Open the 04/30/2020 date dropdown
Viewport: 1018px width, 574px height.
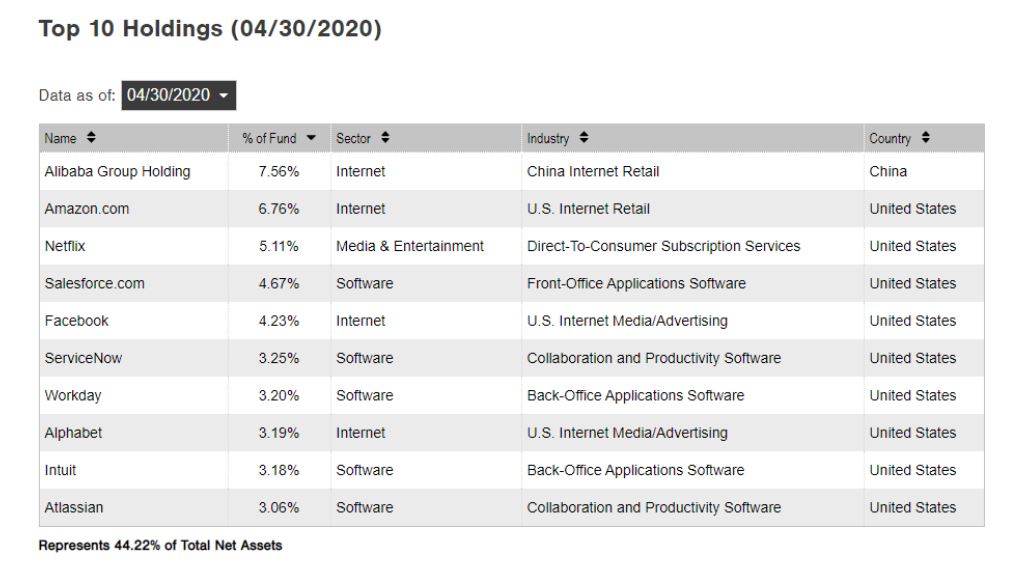click(x=179, y=96)
